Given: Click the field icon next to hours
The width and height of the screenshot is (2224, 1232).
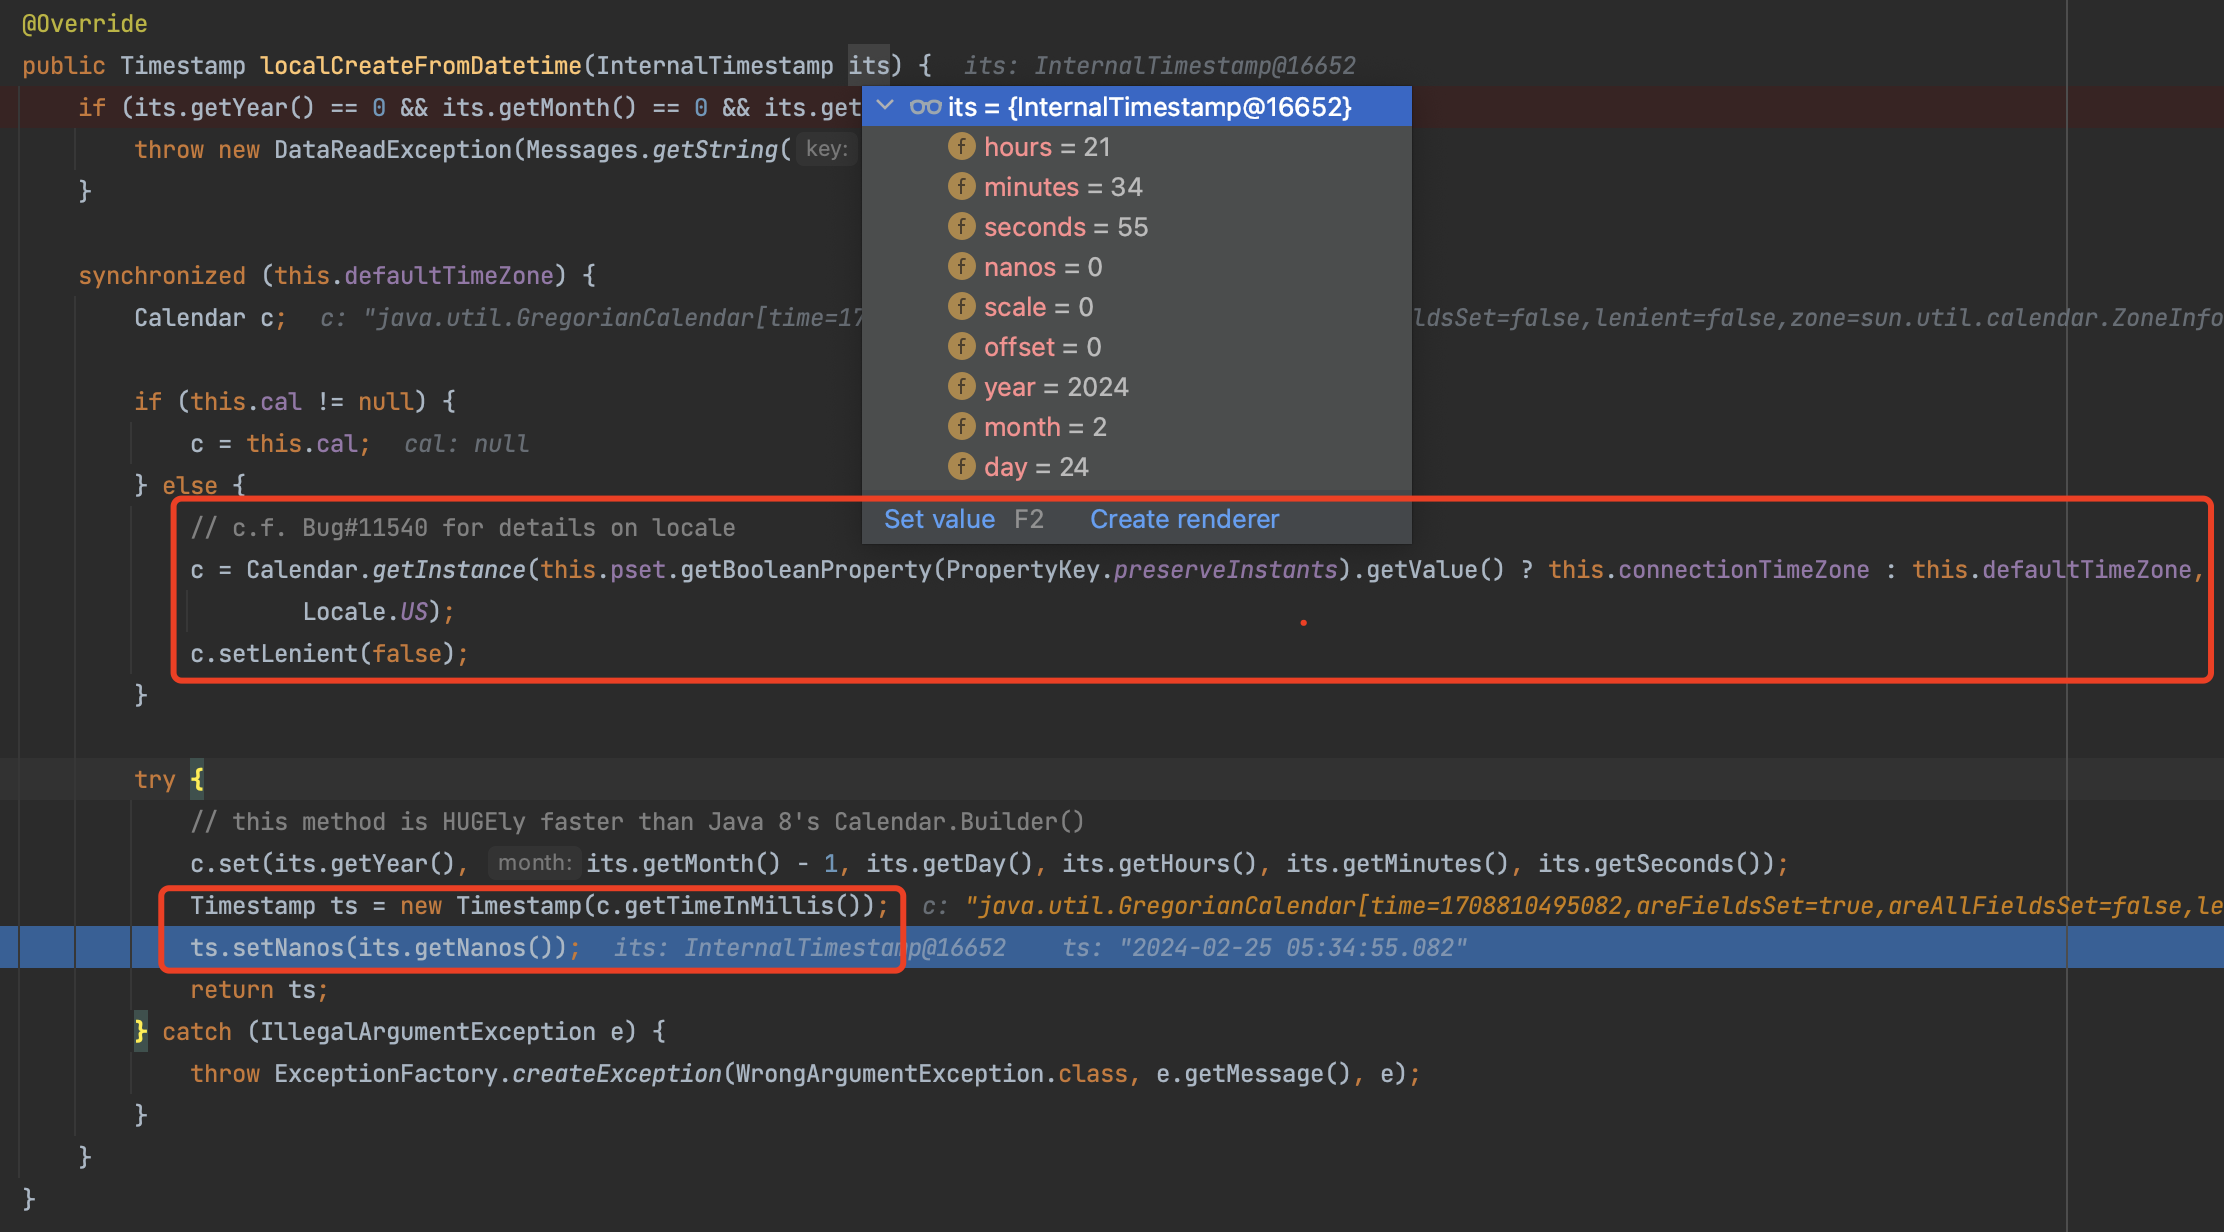Looking at the screenshot, I should coord(961,146).
